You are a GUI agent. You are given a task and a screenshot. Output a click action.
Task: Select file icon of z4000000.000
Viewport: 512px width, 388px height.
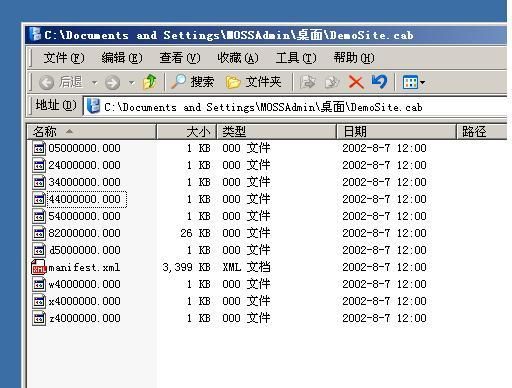[x=39, y=318]
